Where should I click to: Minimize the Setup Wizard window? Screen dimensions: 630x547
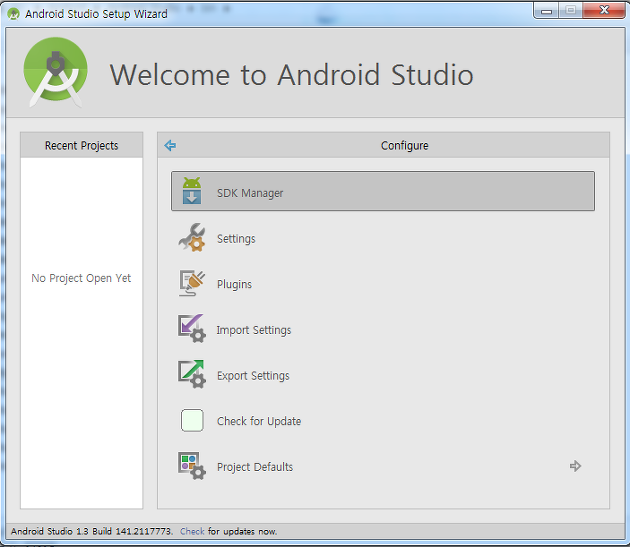(546, 10)
